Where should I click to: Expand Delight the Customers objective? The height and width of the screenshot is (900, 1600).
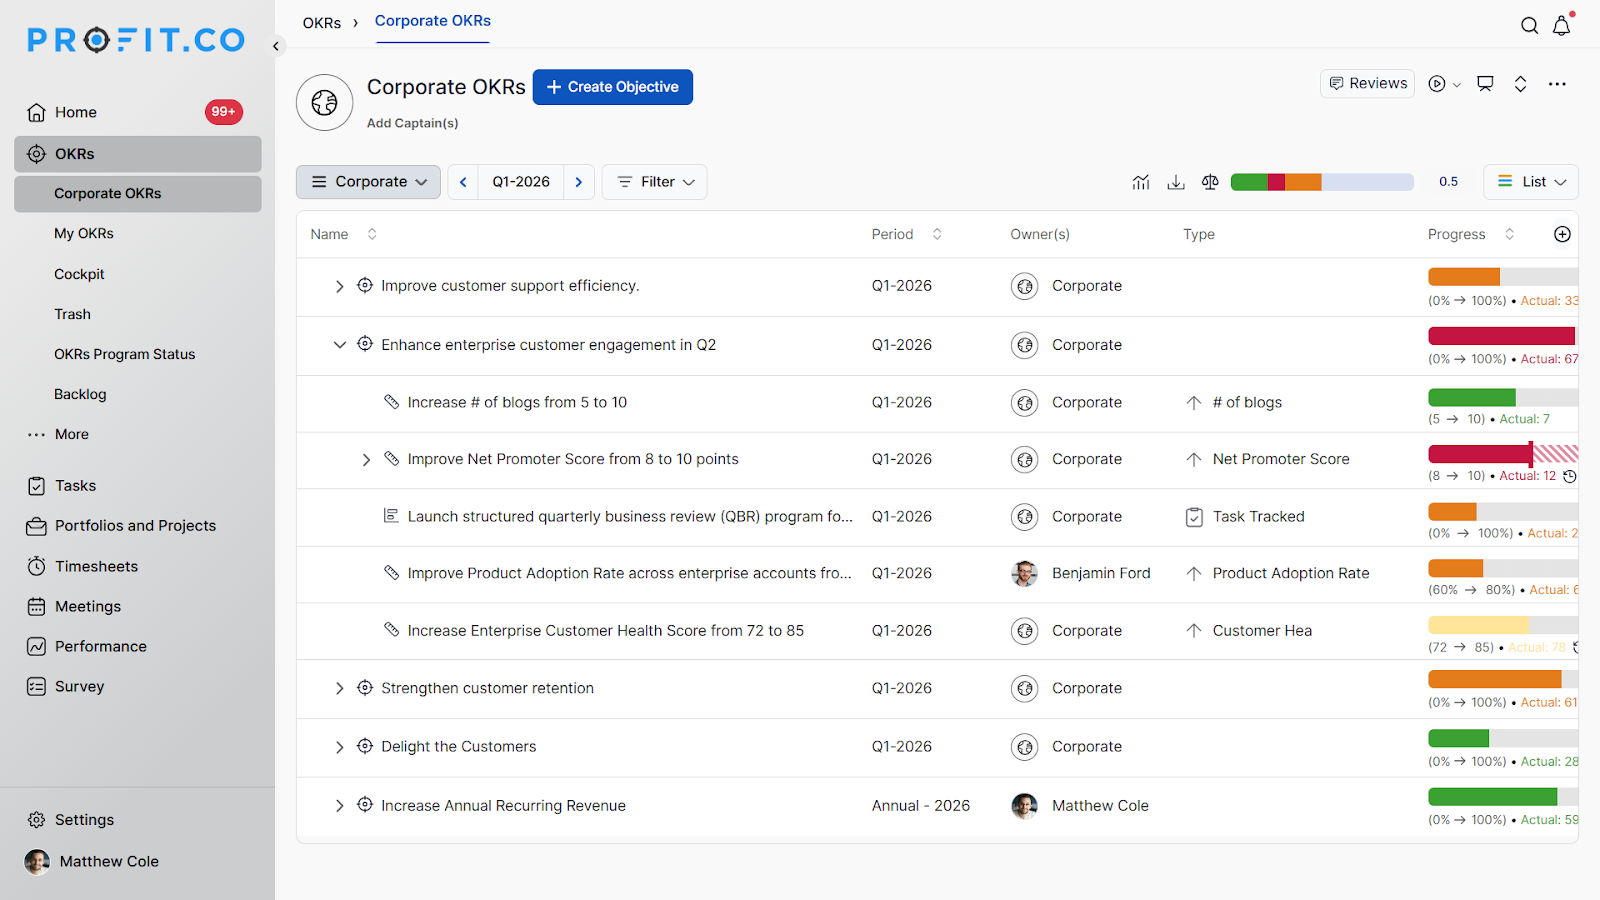point(339,747)
